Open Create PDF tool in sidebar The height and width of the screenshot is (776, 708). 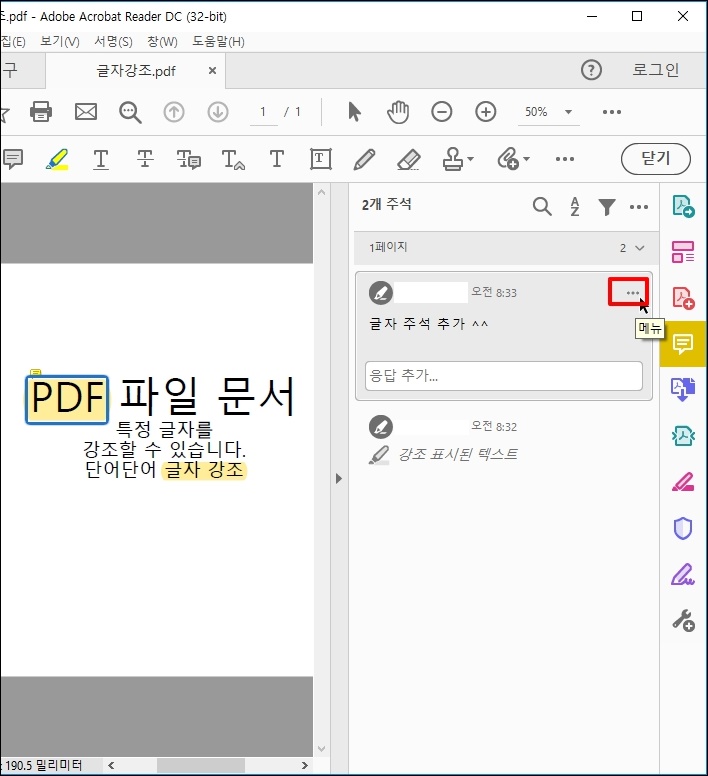click(x=683, y=298)
